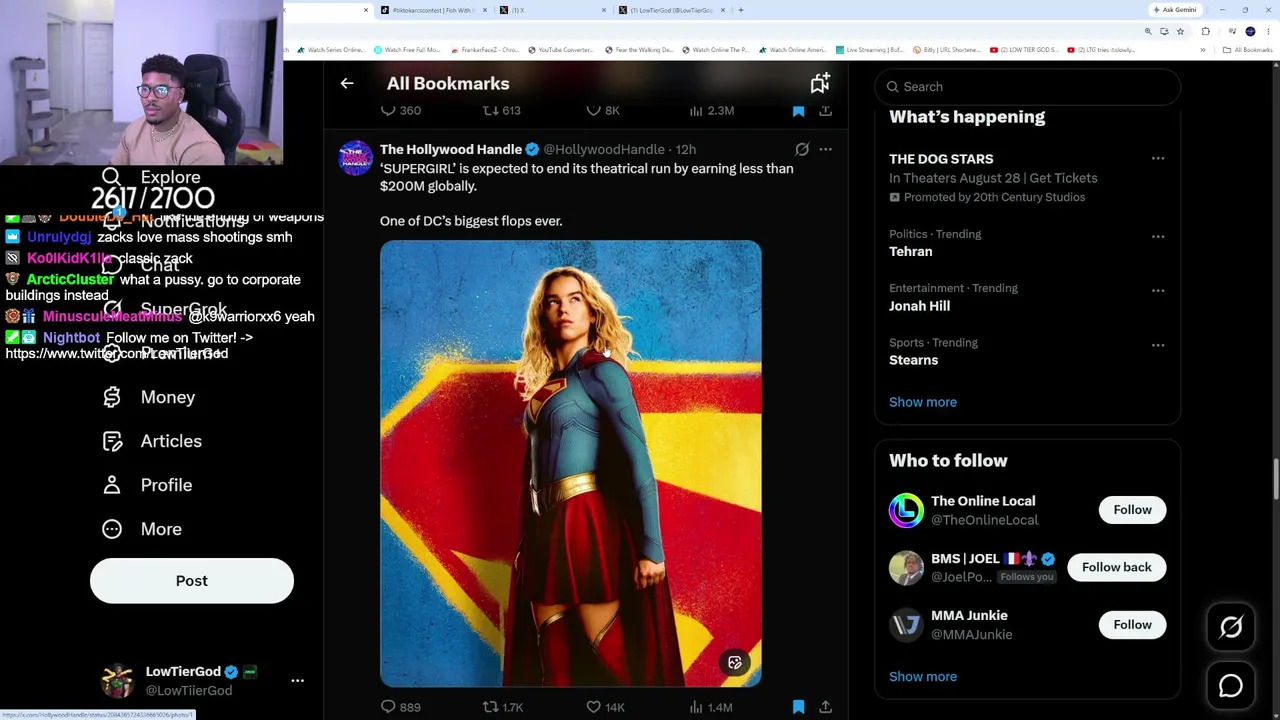Open more options on Hollywood Handle post

coord(825,150)
